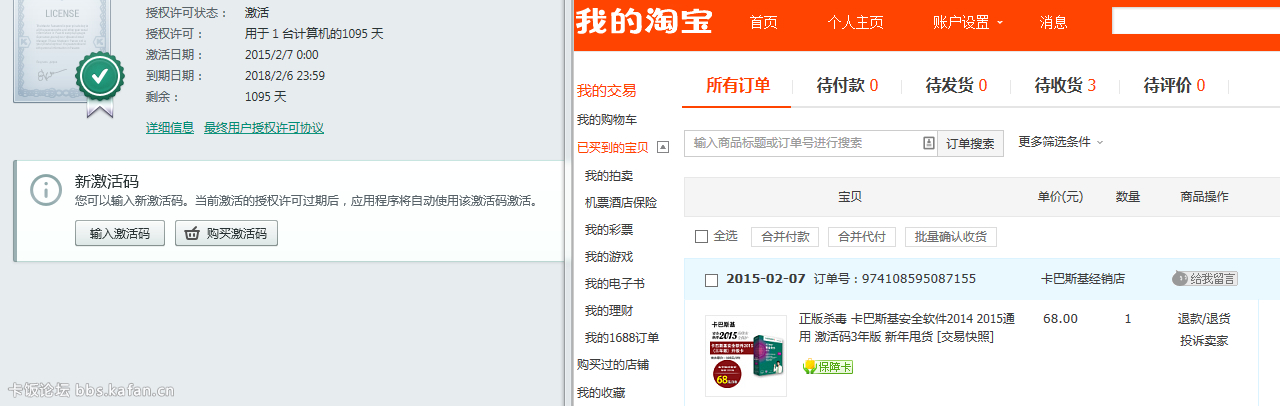Click the order date 2015-02-07
The image size is (1280, 406).
click(x=766, y=279)
